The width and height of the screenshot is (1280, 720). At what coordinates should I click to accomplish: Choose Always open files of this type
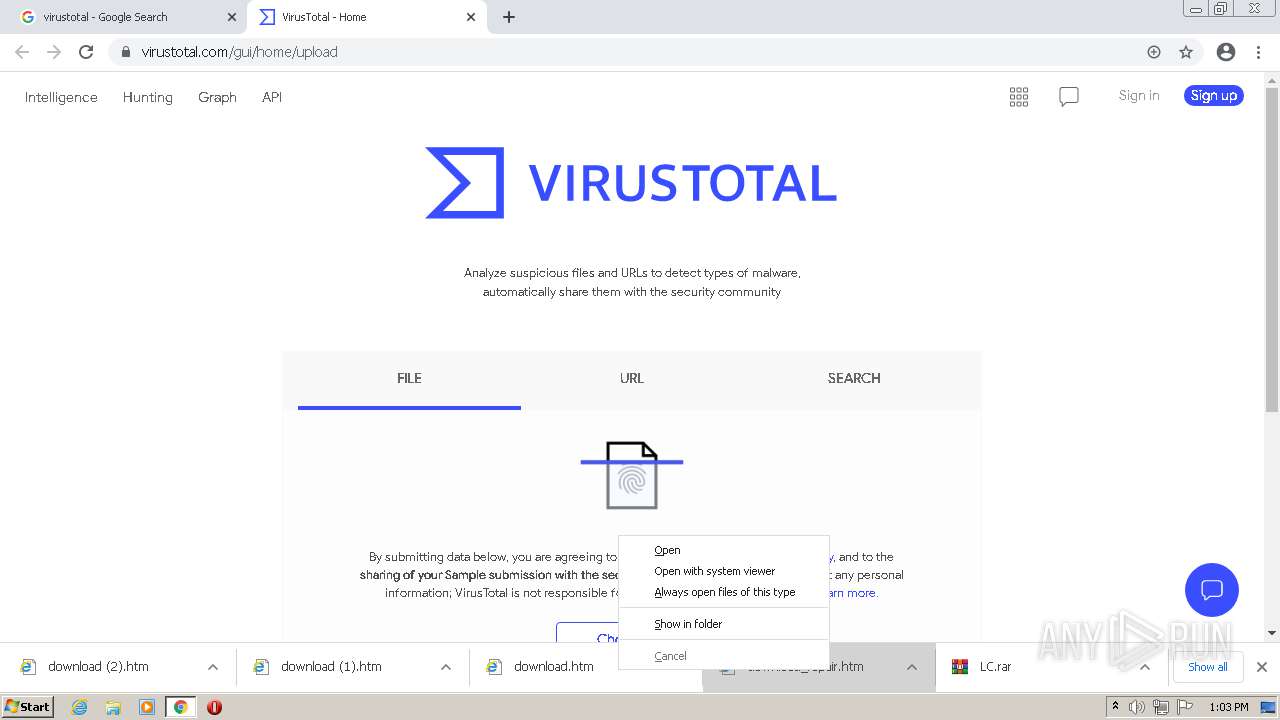tap(724, 592)
